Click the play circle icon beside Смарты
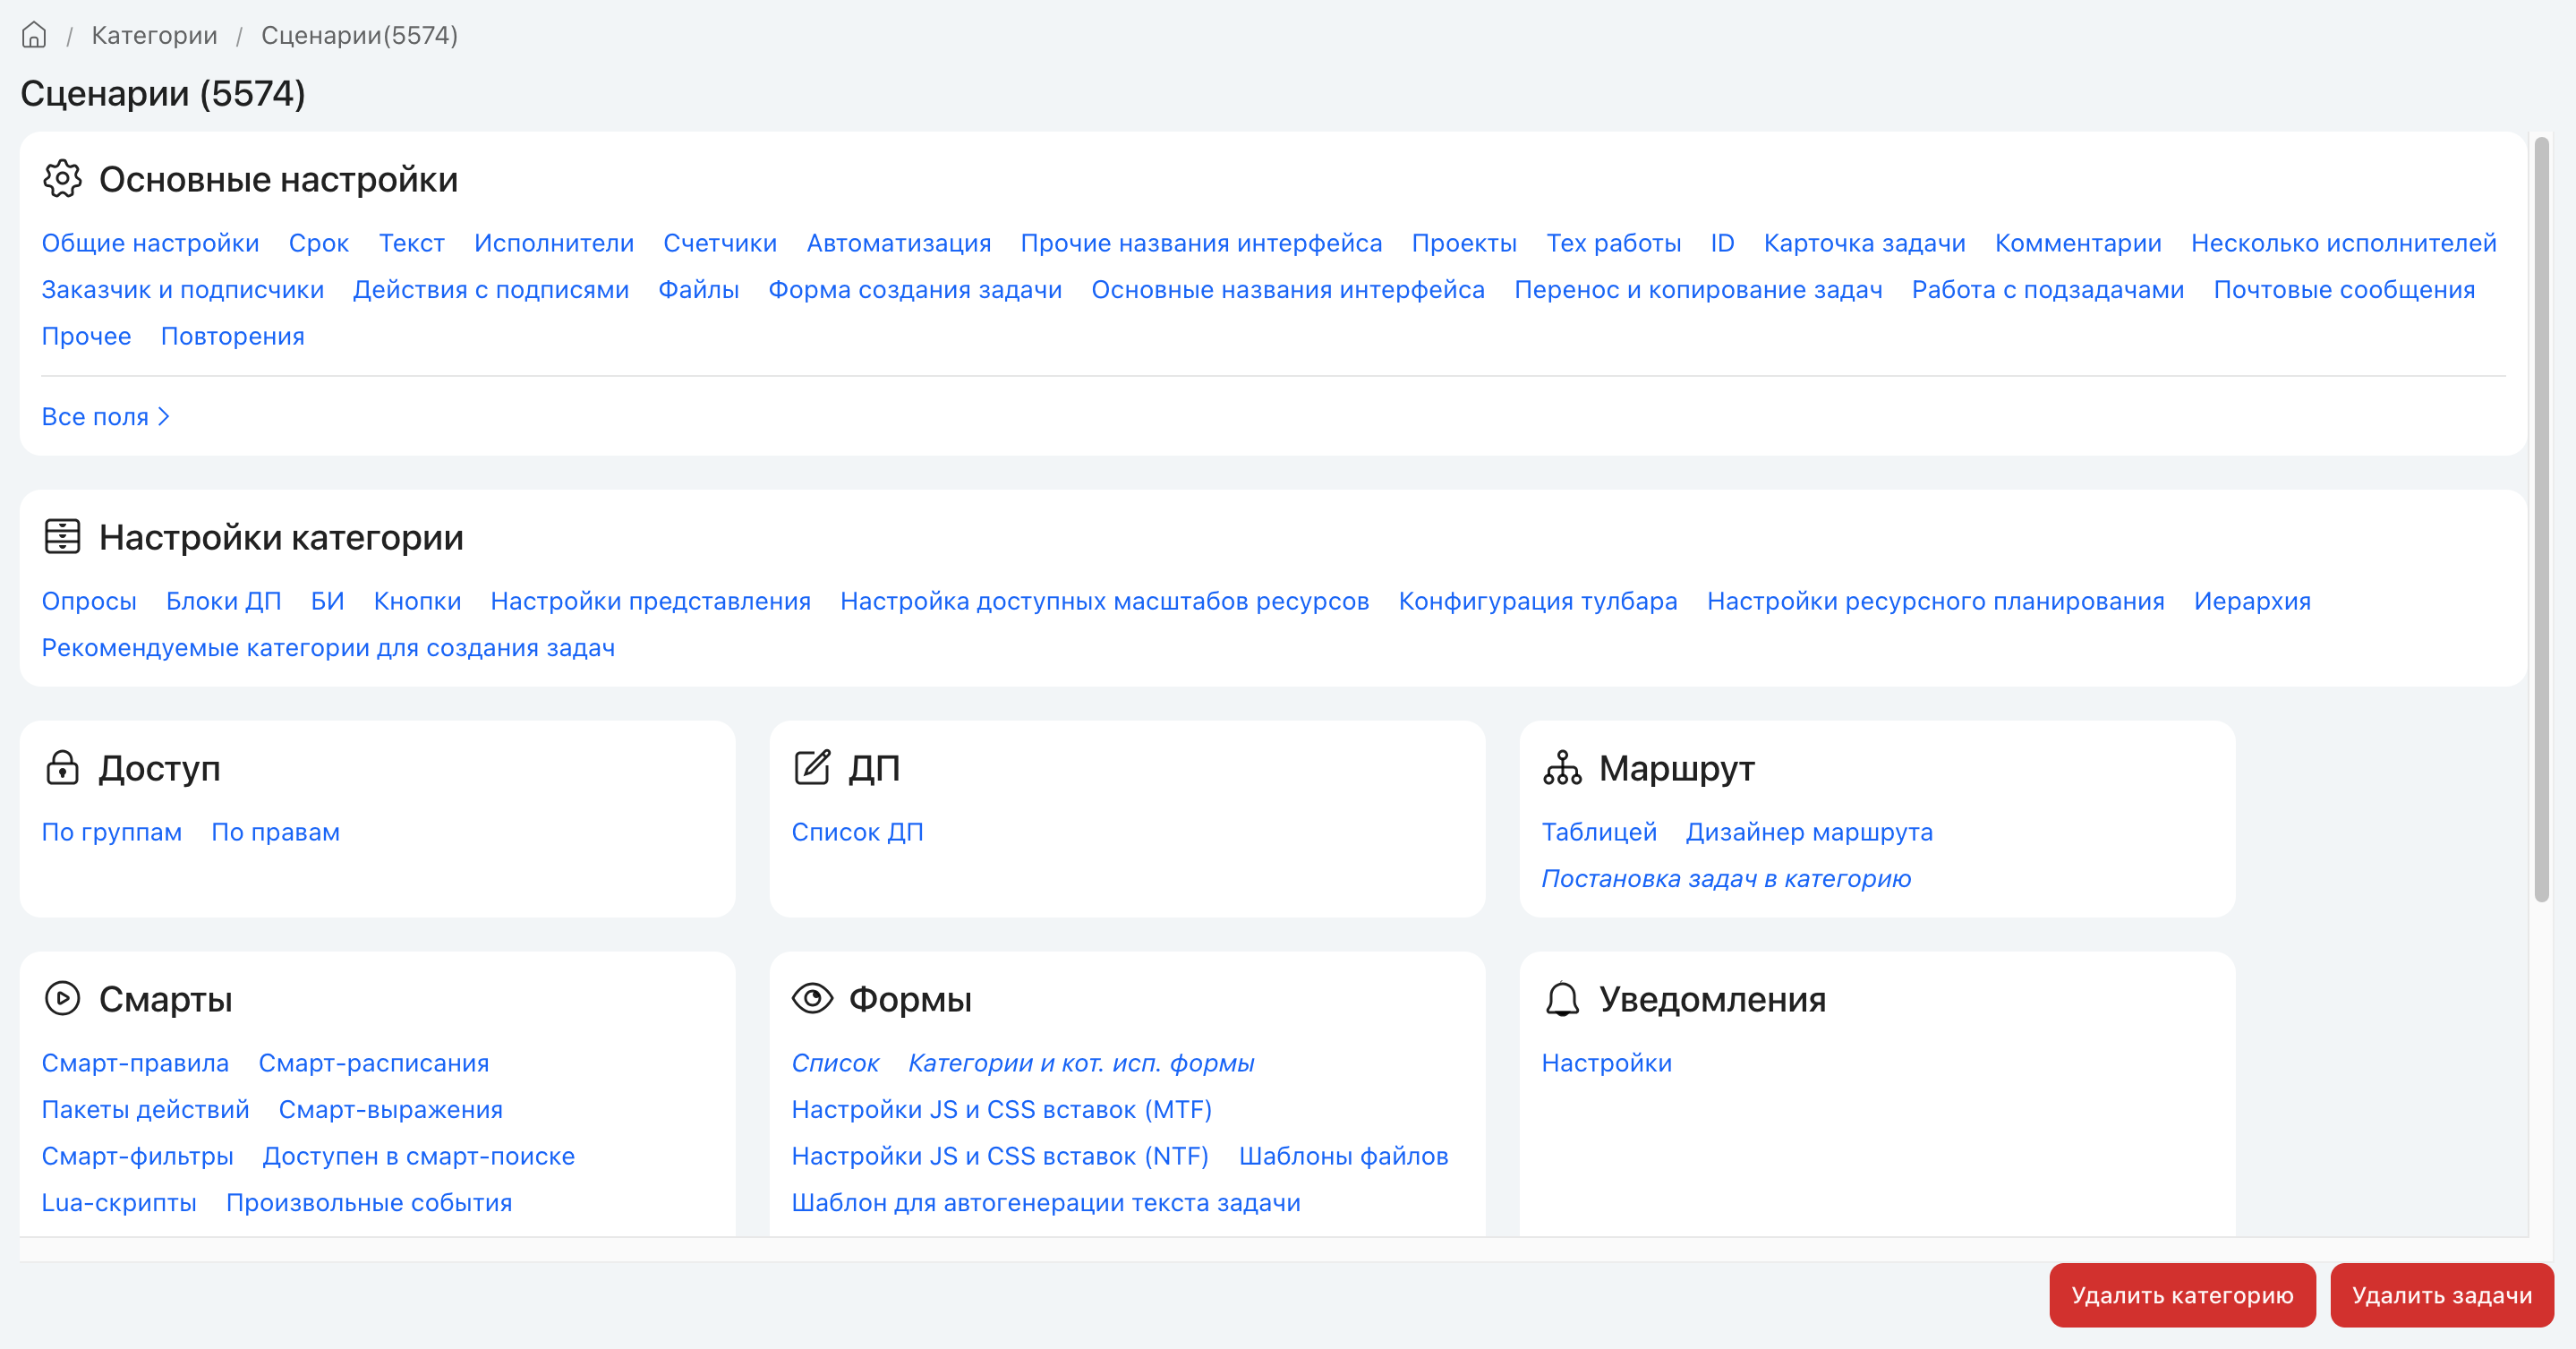Screen dimensions: 2576x1349 click(x=62, y=998)
